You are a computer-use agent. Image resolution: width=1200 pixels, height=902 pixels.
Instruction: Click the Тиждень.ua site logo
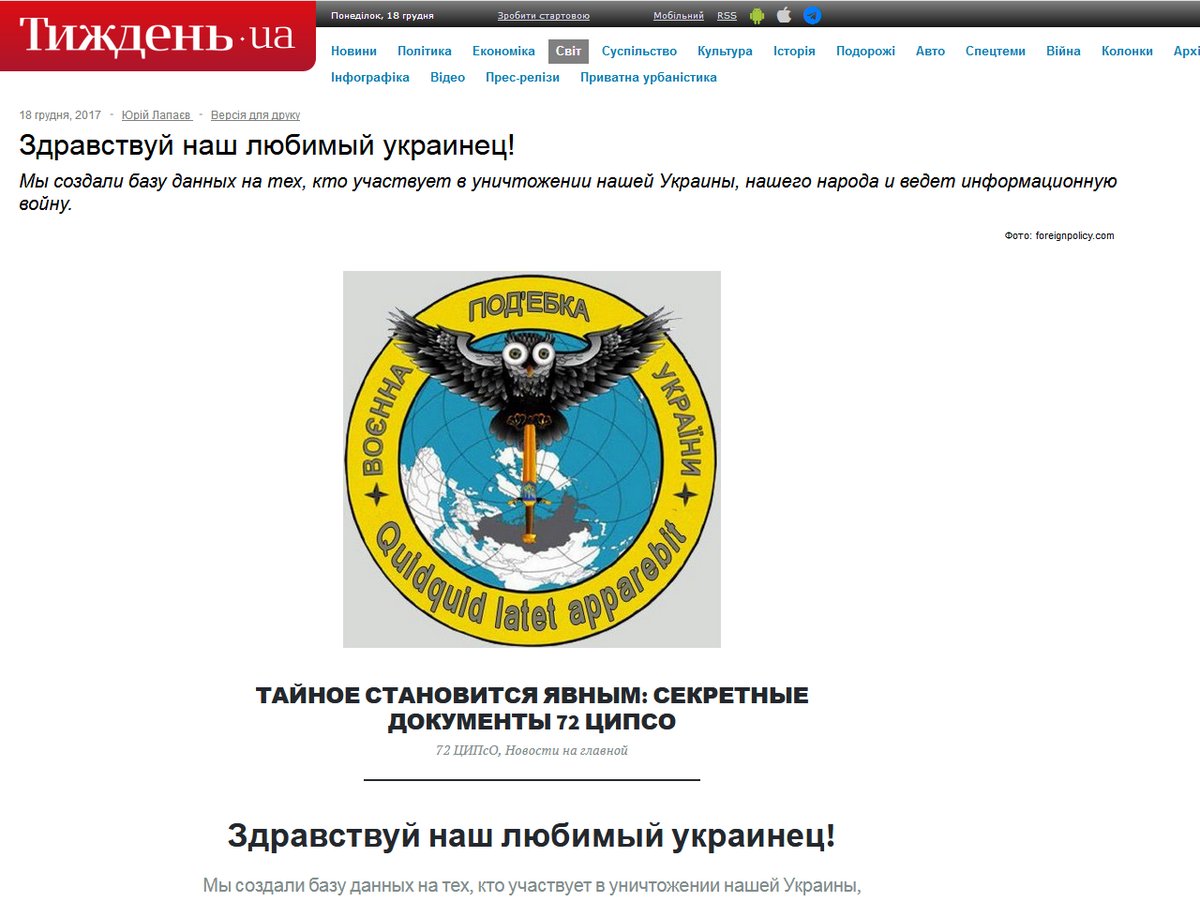pos(157,35)
